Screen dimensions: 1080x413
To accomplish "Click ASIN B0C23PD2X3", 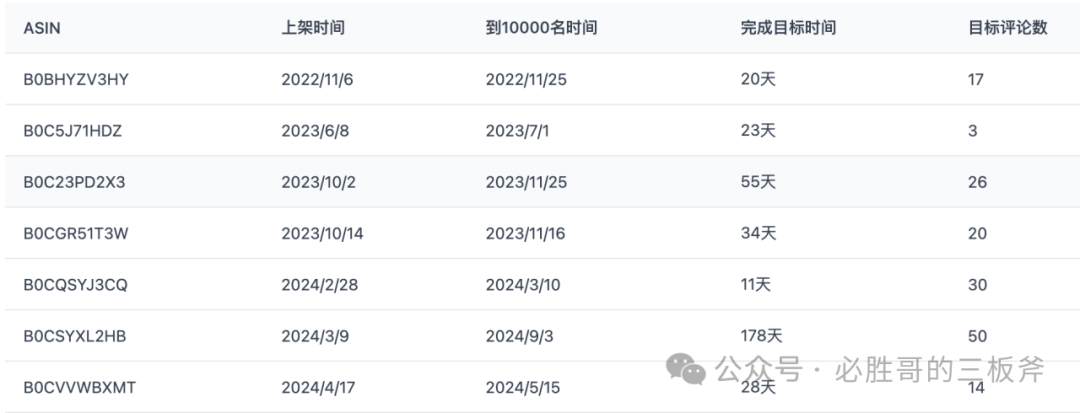I will click(74, 182).
